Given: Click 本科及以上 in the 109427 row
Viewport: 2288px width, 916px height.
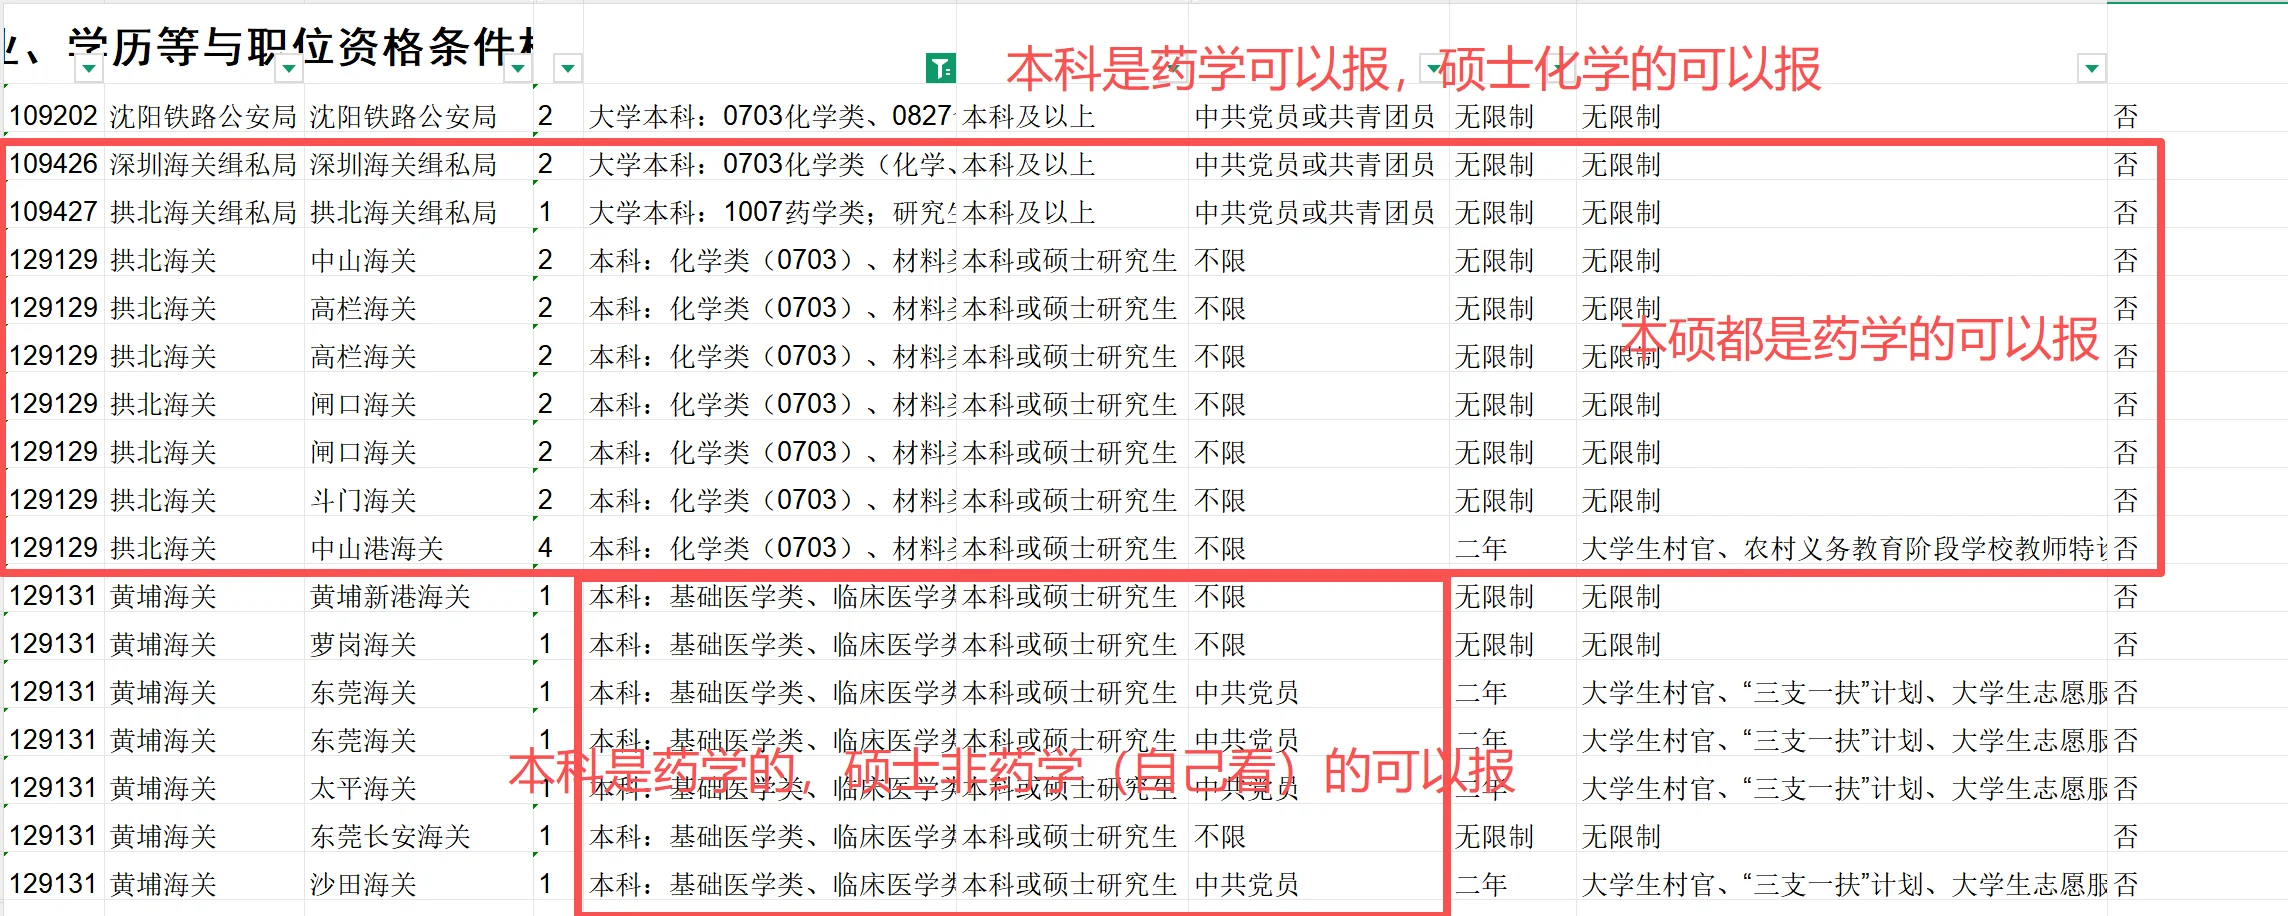Looking at the screenshot, I should (1029, 212).
